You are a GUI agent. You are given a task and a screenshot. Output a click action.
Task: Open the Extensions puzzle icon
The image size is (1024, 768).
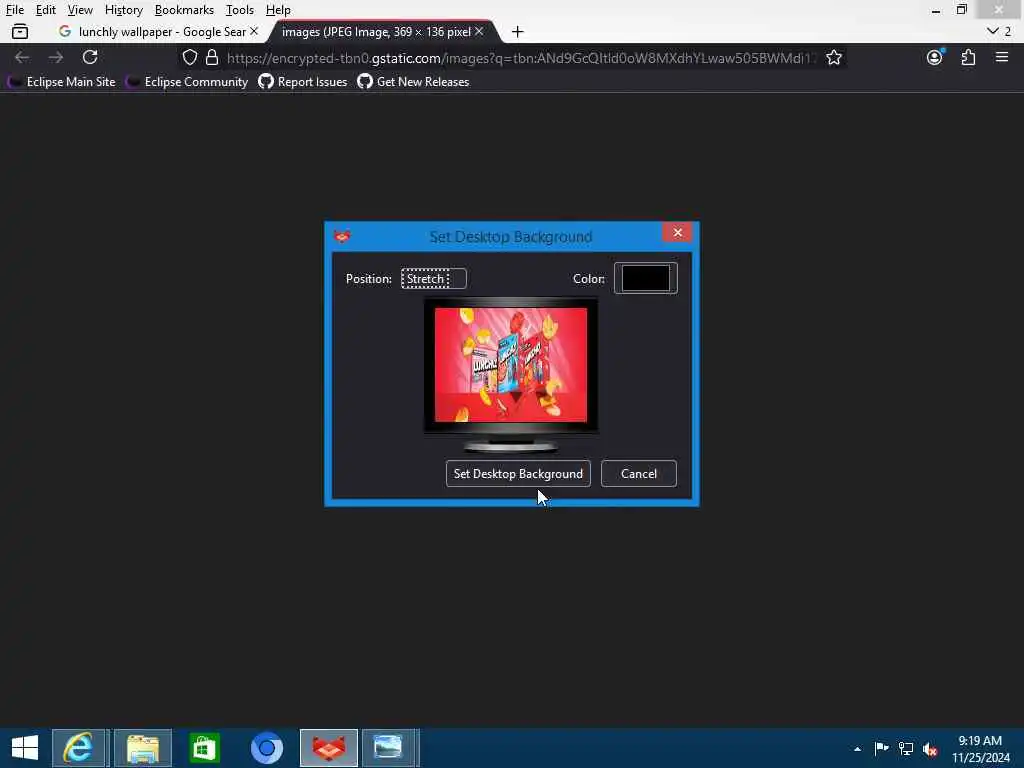[x=968, y=57]
